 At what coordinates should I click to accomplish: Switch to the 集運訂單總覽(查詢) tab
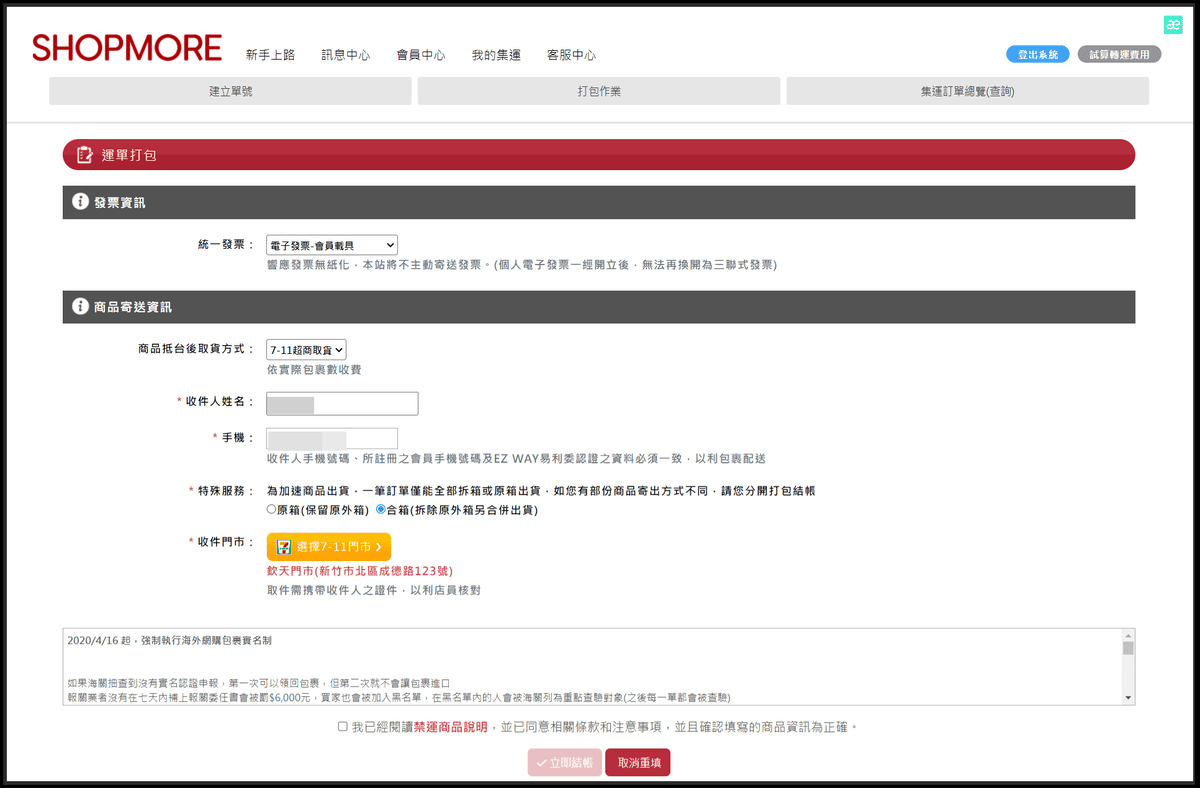tap(967, 90)
